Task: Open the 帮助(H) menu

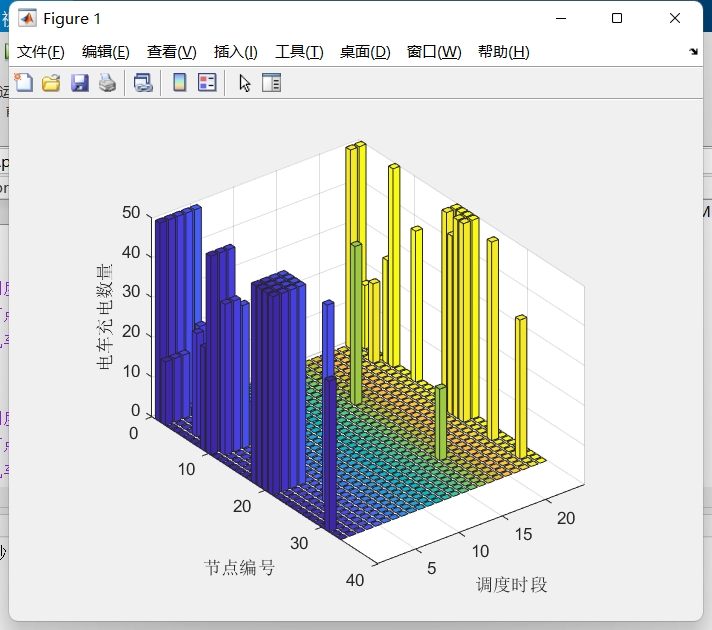Action: [504, 52]
